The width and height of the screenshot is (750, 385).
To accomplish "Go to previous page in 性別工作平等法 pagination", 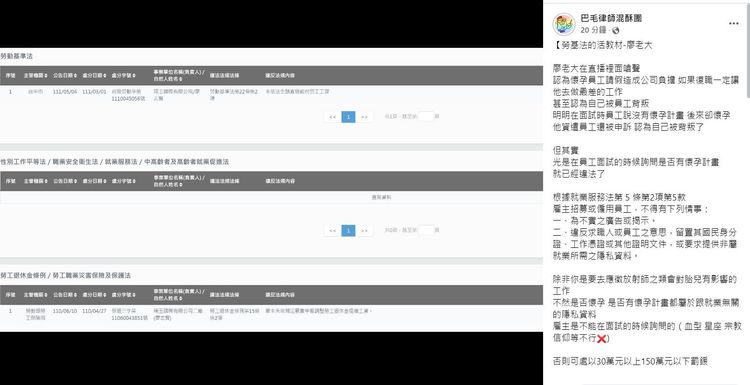I will tap(332, 231).
